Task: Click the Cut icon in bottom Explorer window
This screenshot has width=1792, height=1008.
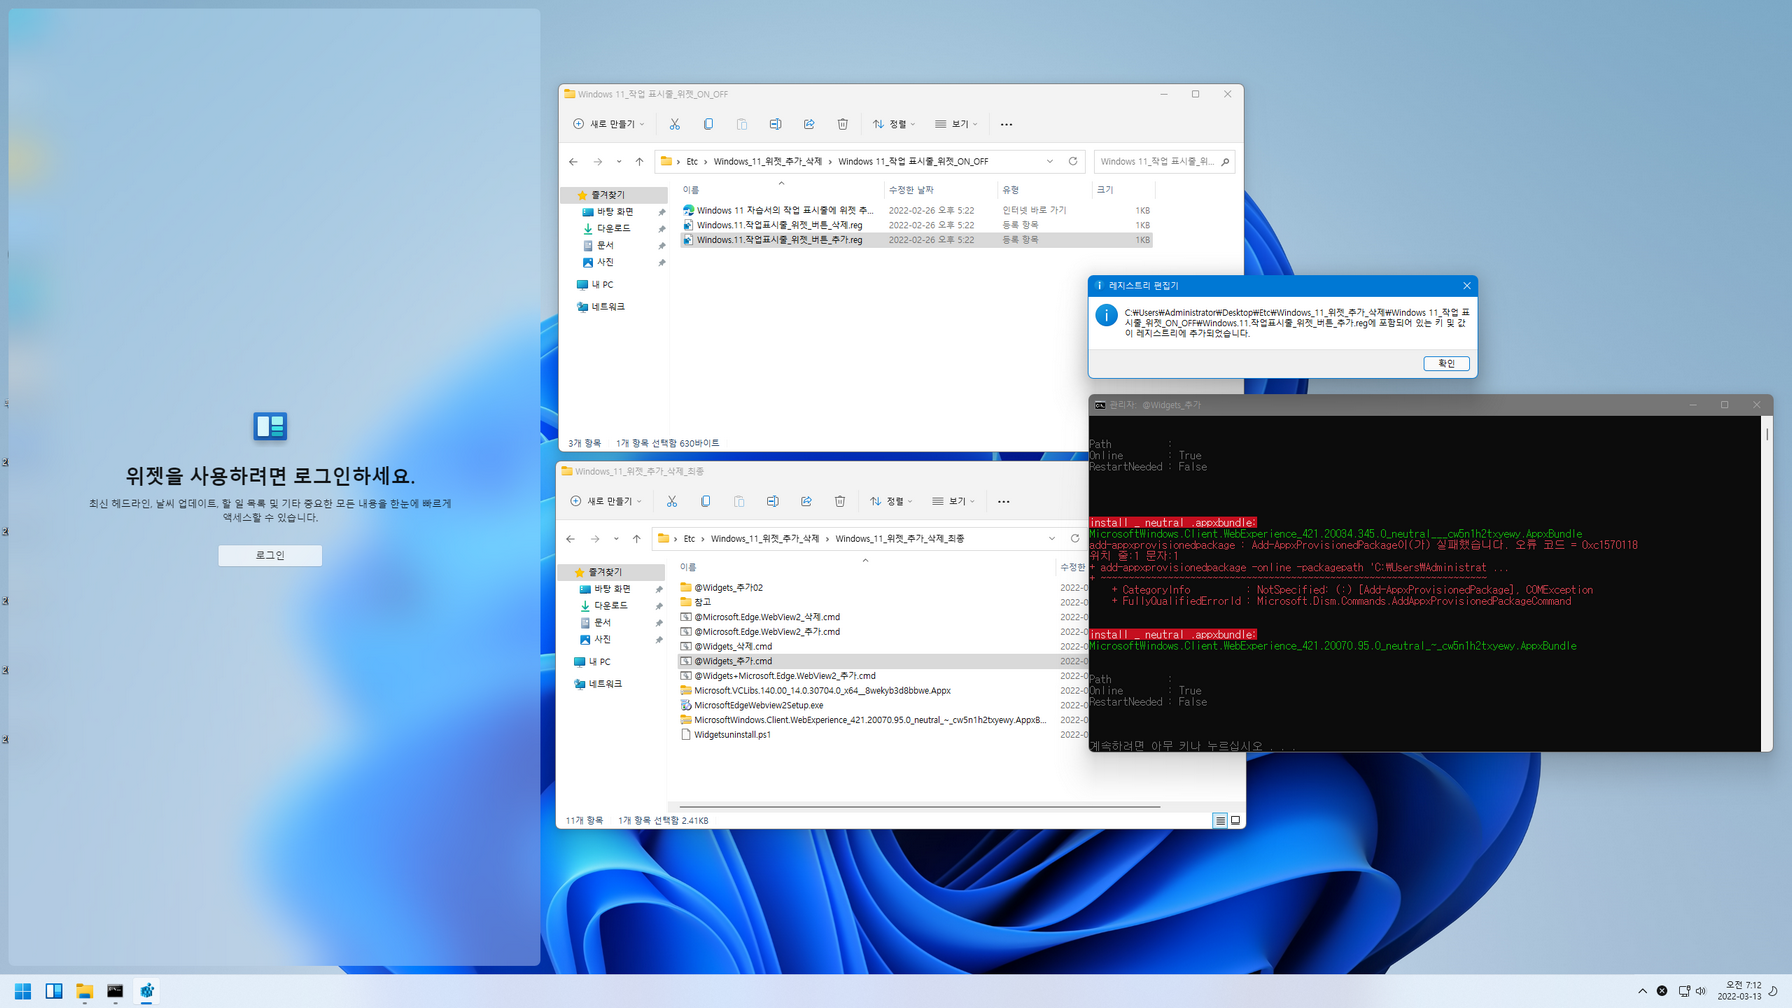Action: pos(672,501)
